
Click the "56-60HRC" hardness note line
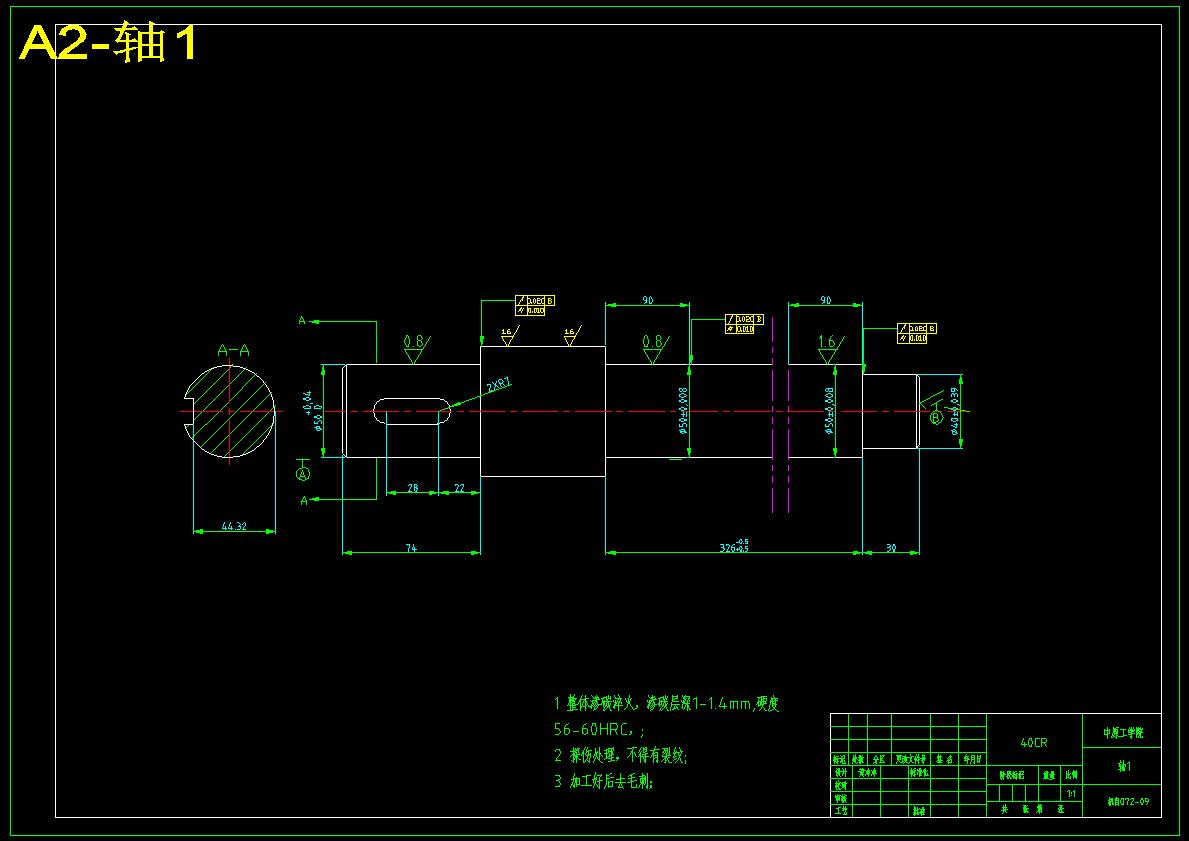599,730
